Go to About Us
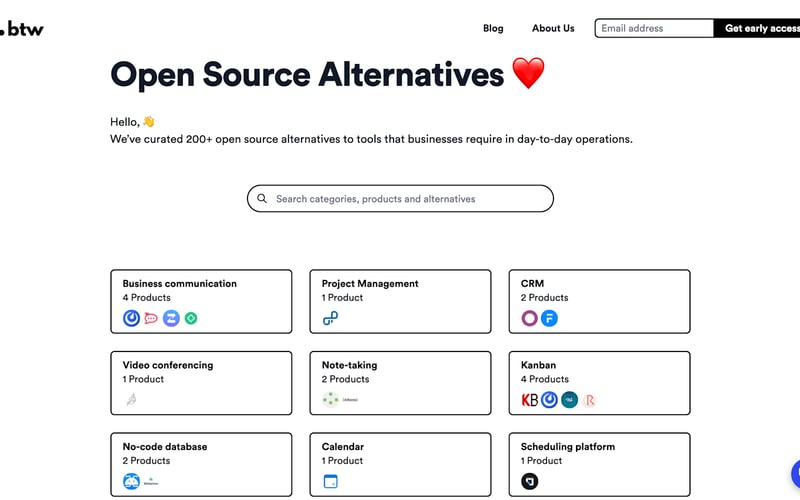 point(553,29)
